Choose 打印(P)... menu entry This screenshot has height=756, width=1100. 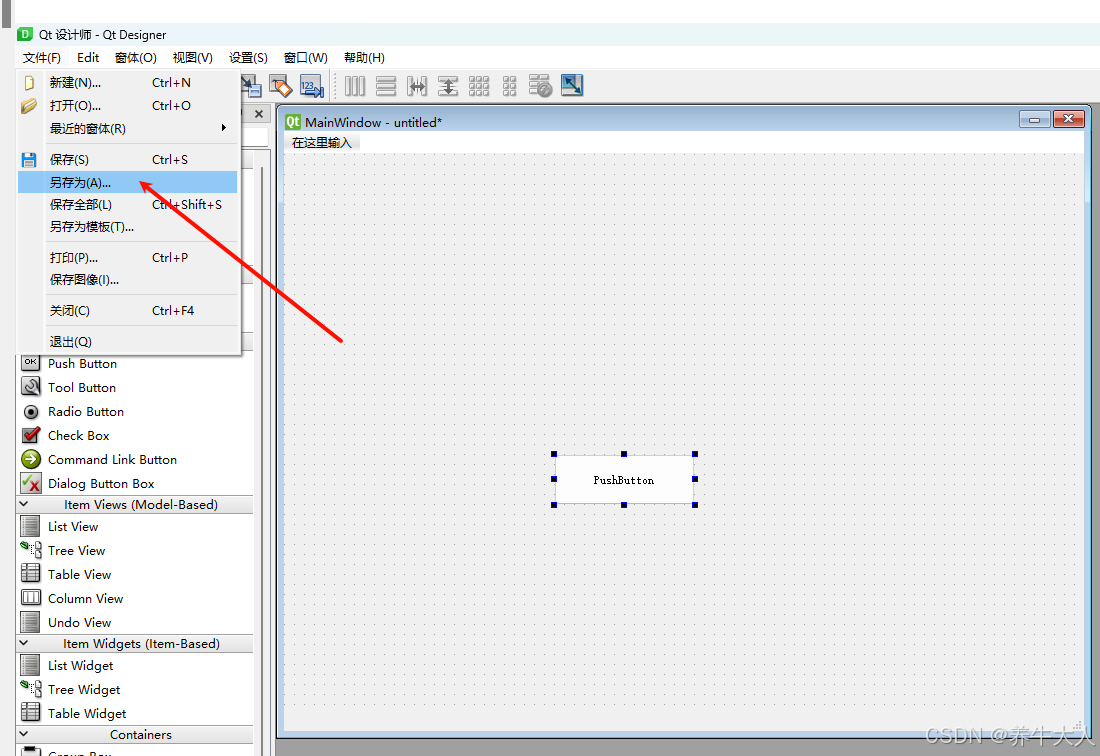tap(128, 257)
